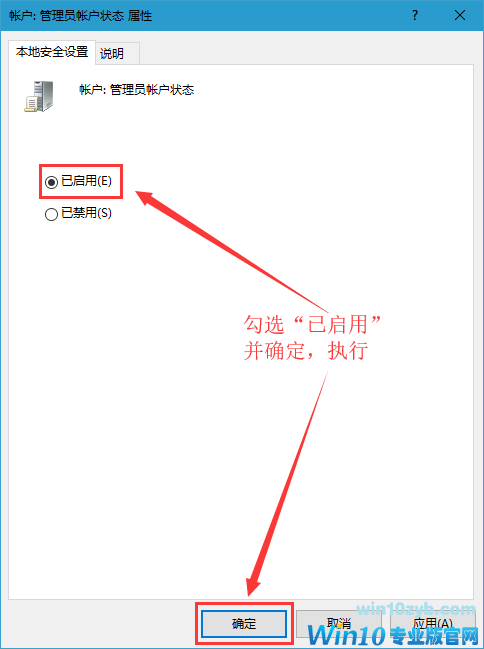Viewport: 484px width, 649px height.
Task: Click the red 并确定，执行 annotation line
Action: pos(306,351)
